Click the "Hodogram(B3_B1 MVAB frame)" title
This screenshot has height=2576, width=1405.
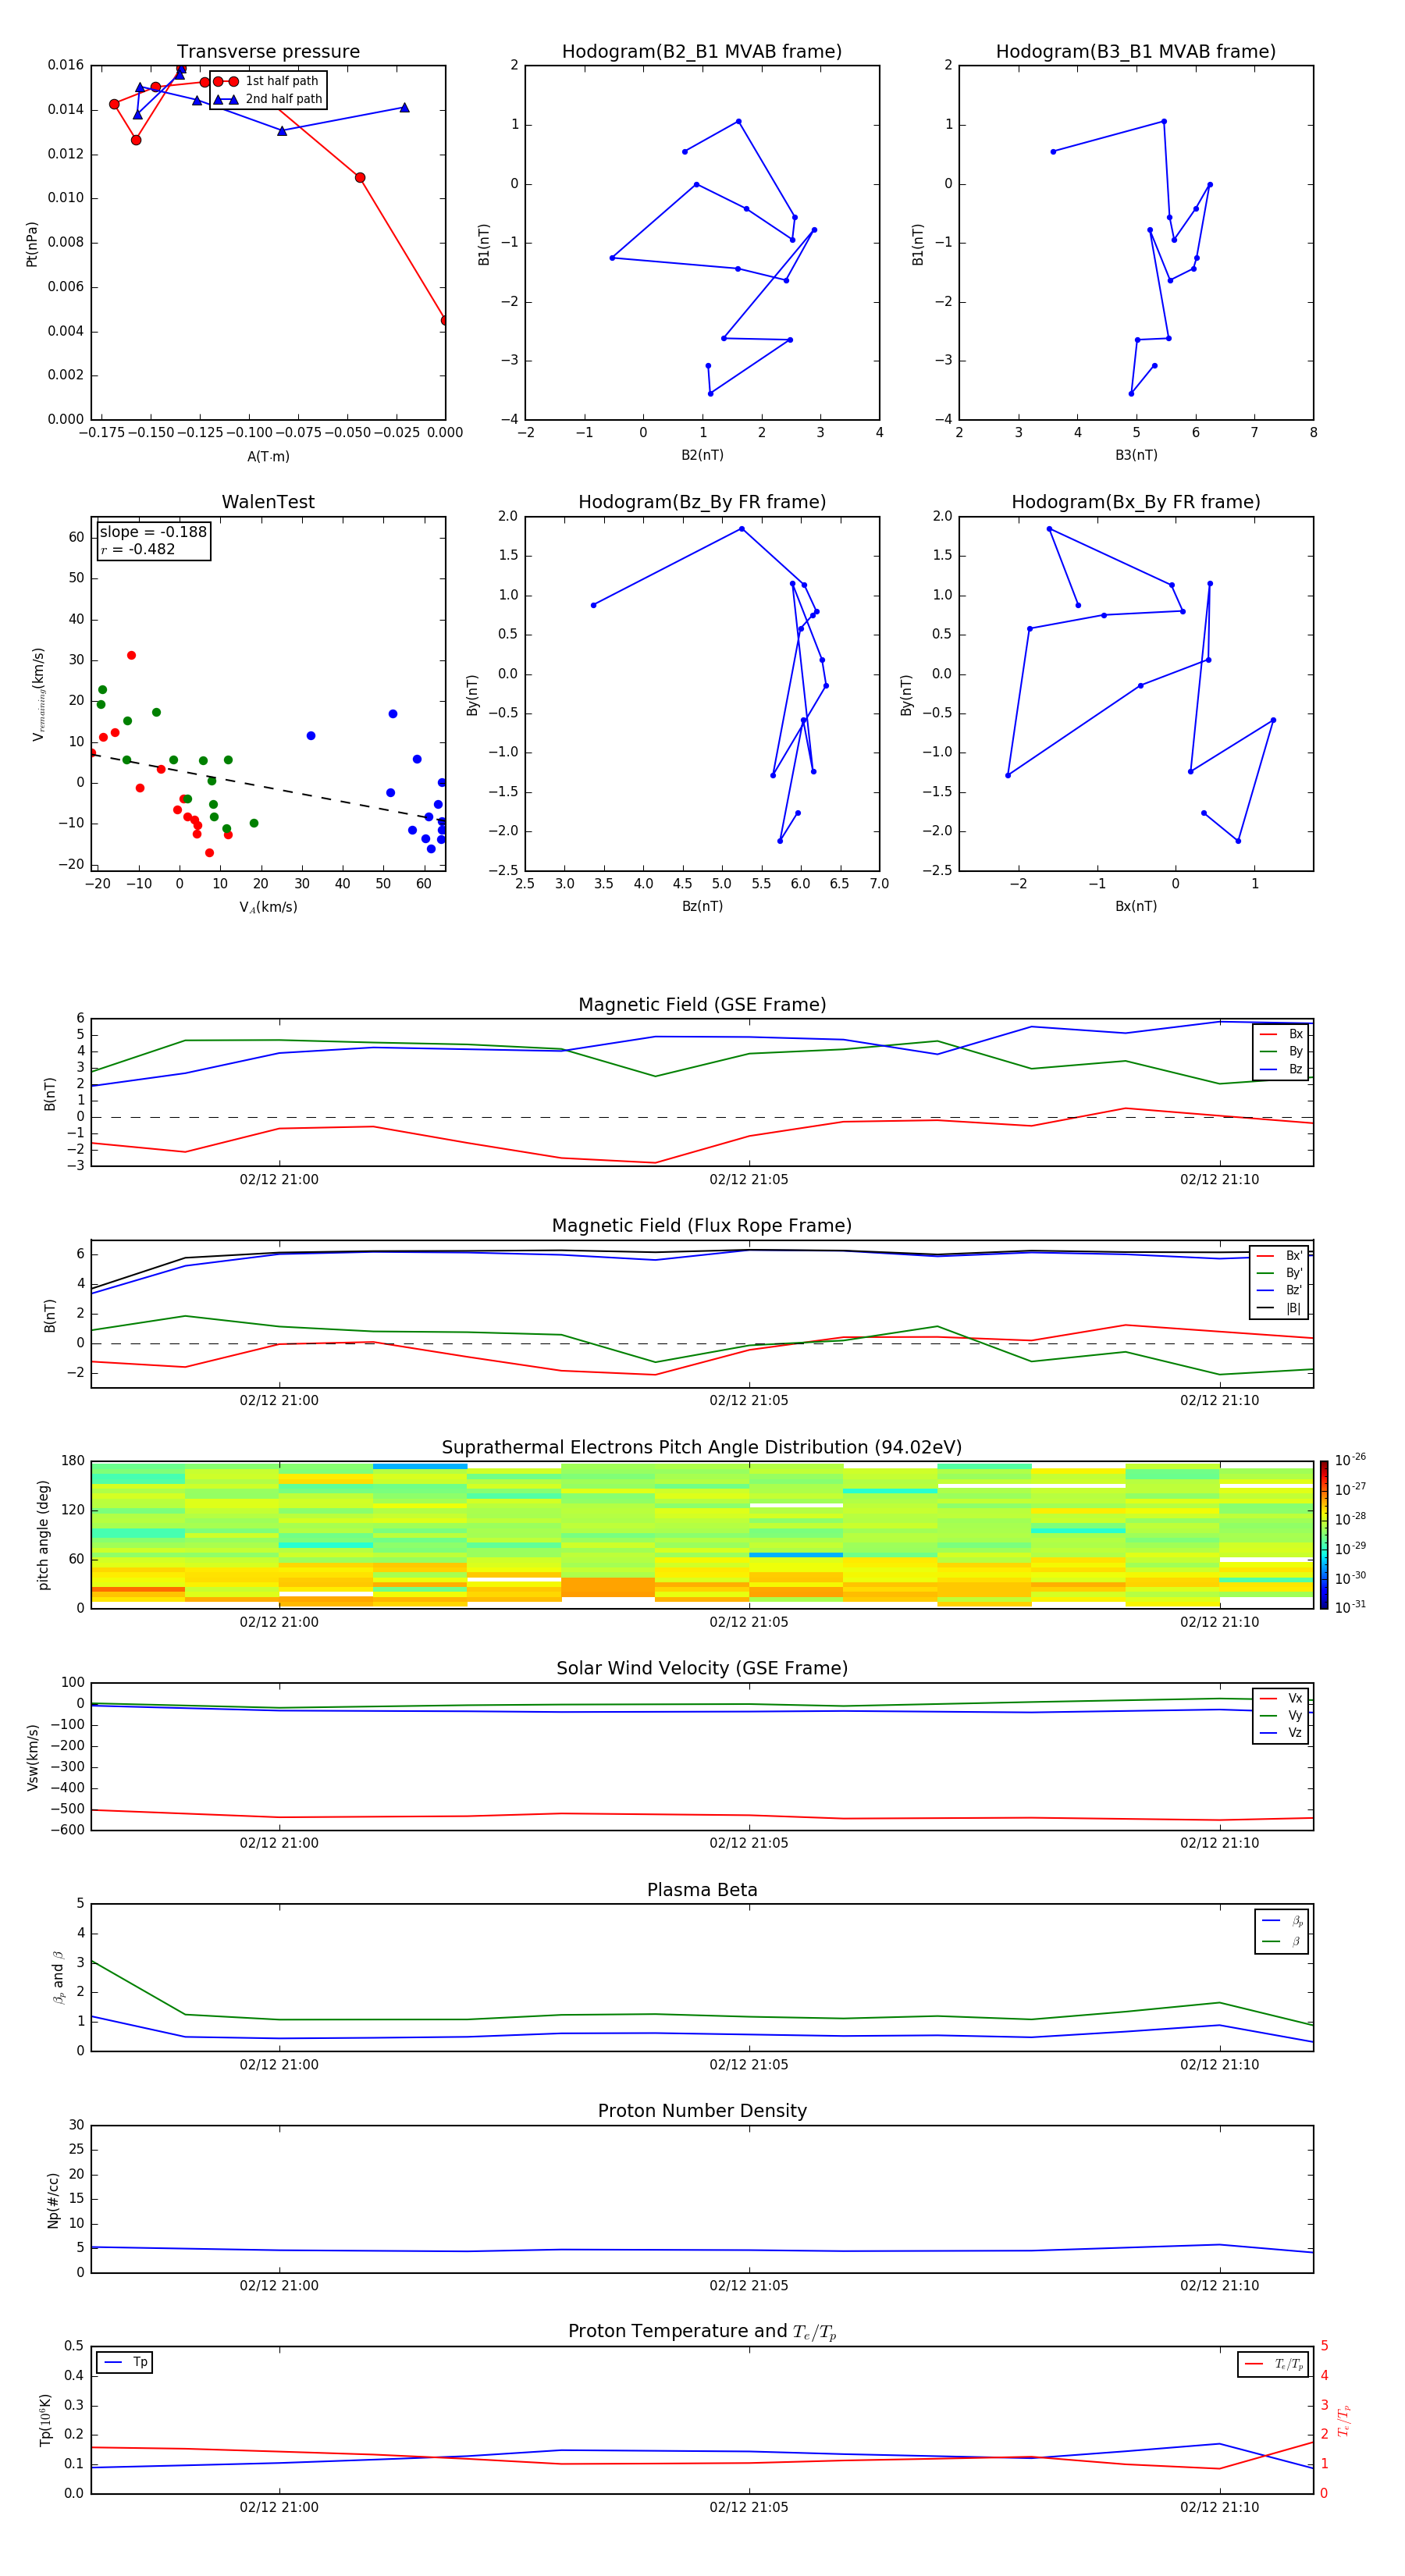1136,52
